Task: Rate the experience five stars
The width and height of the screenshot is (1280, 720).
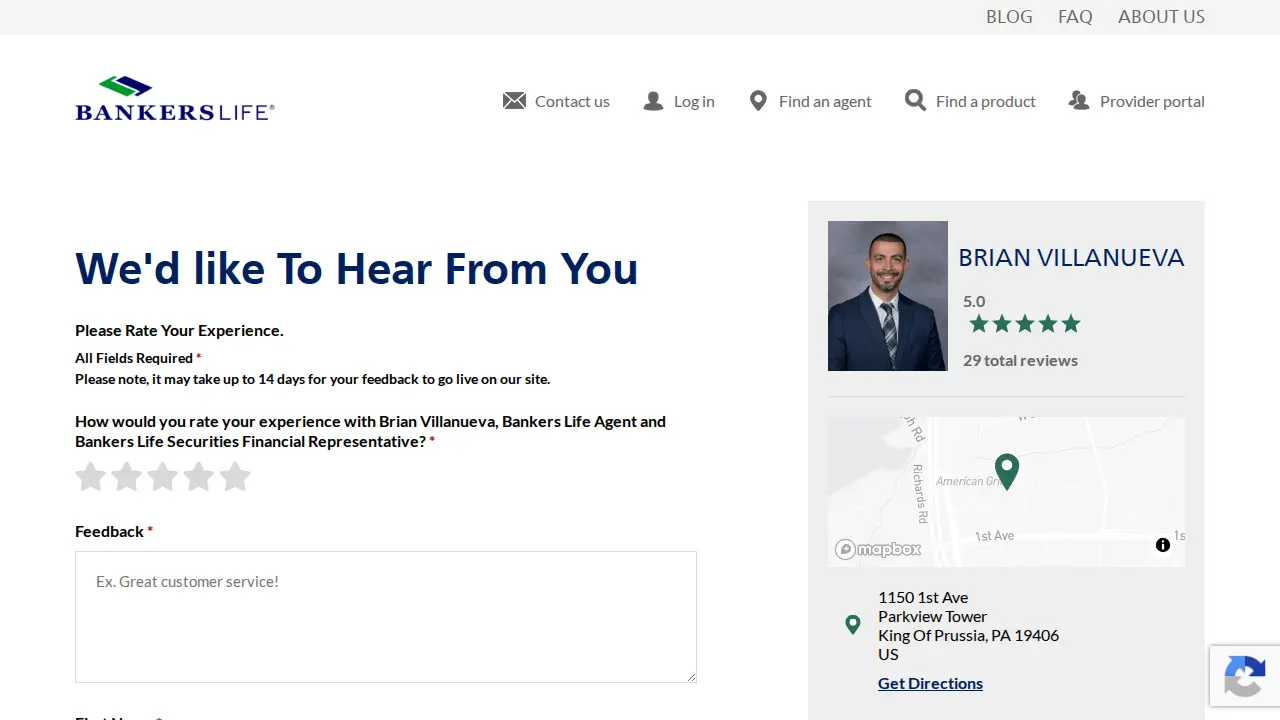Action: click(x=235, y=477)
